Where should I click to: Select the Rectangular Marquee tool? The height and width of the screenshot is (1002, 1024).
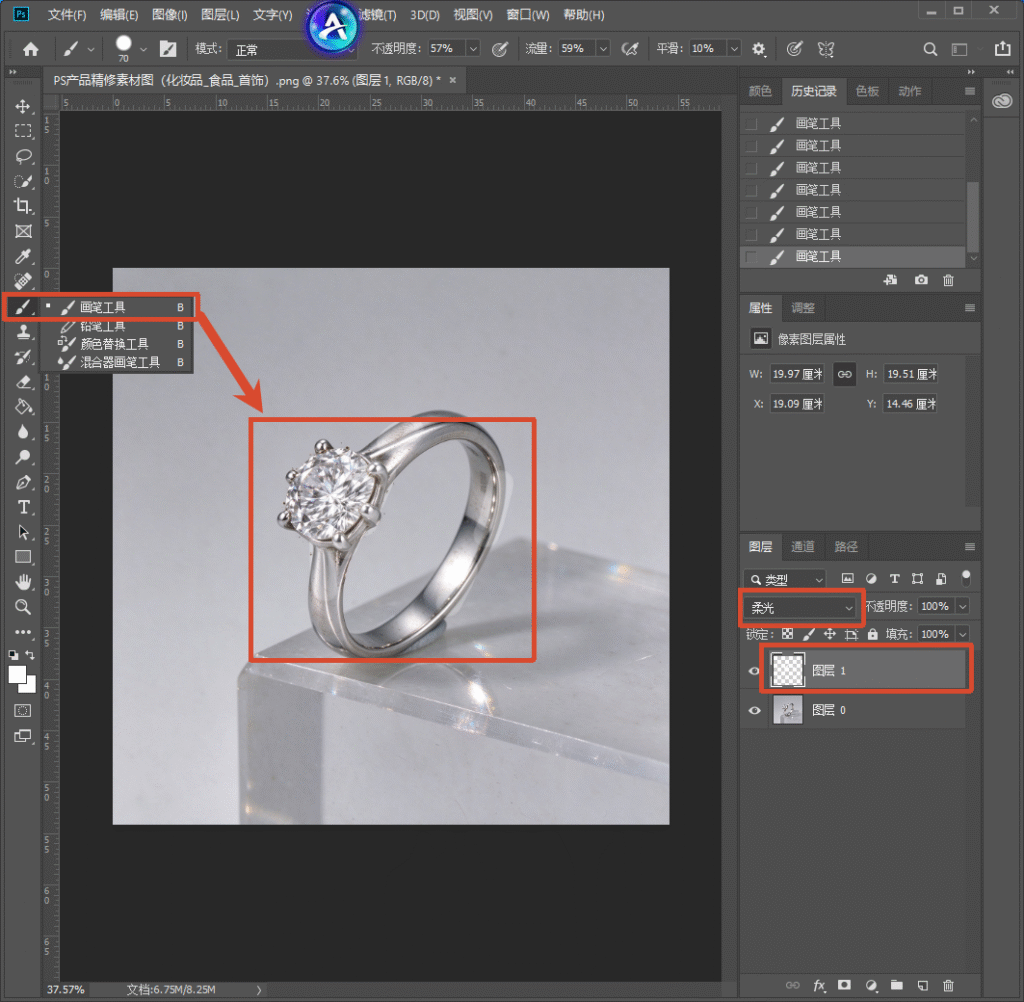(x=23, y=131)
